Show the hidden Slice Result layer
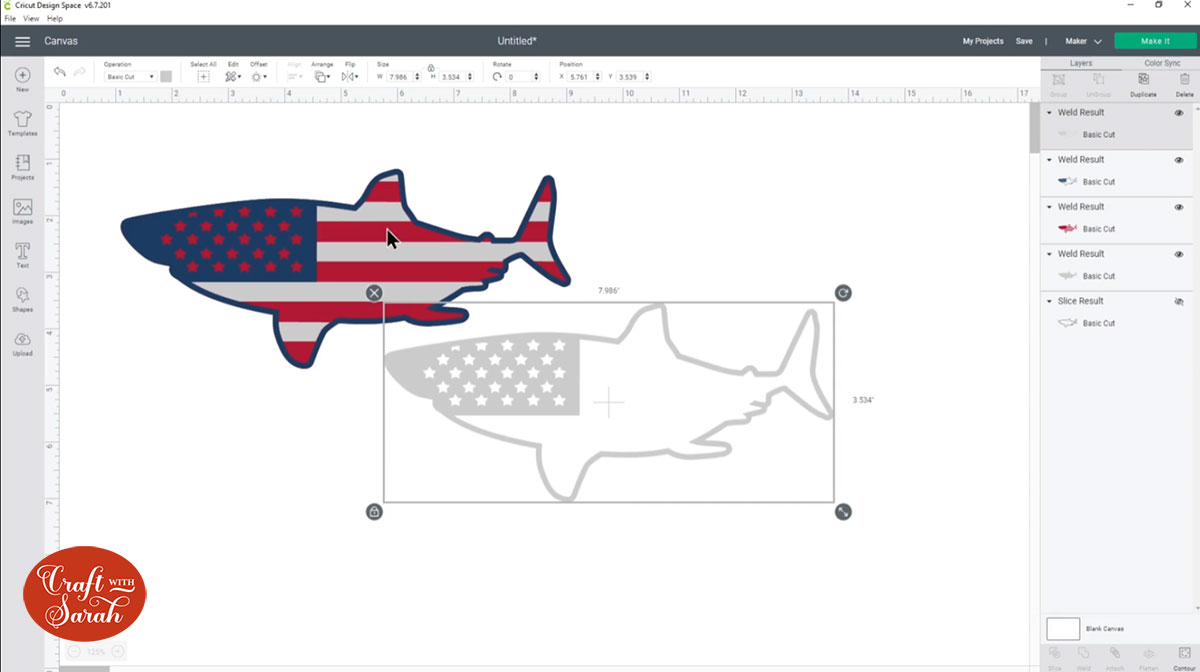The height and width of the screenshot is (672, 1200). pos(1179,301)
